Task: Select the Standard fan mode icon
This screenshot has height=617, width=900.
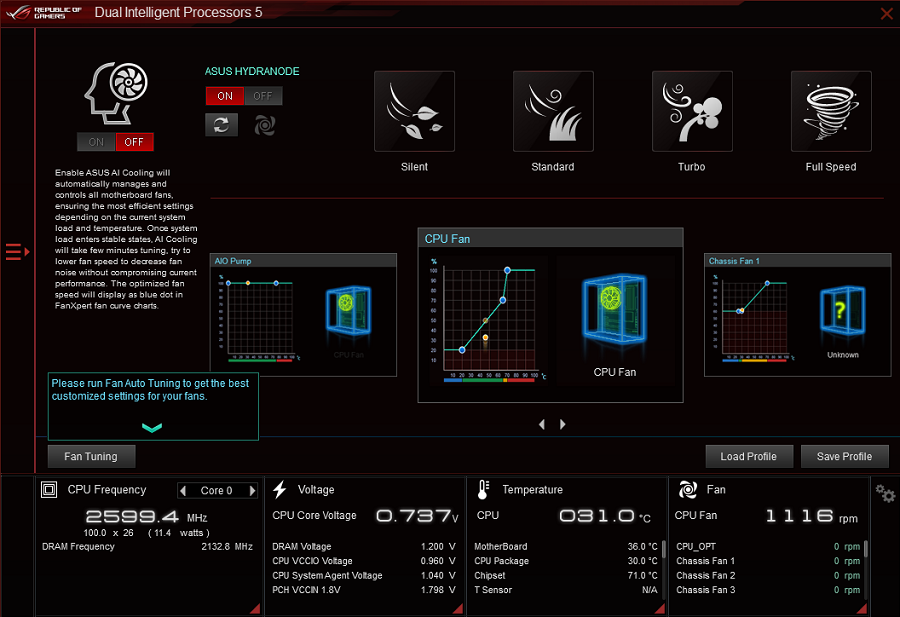Action: tap(553, 111)
